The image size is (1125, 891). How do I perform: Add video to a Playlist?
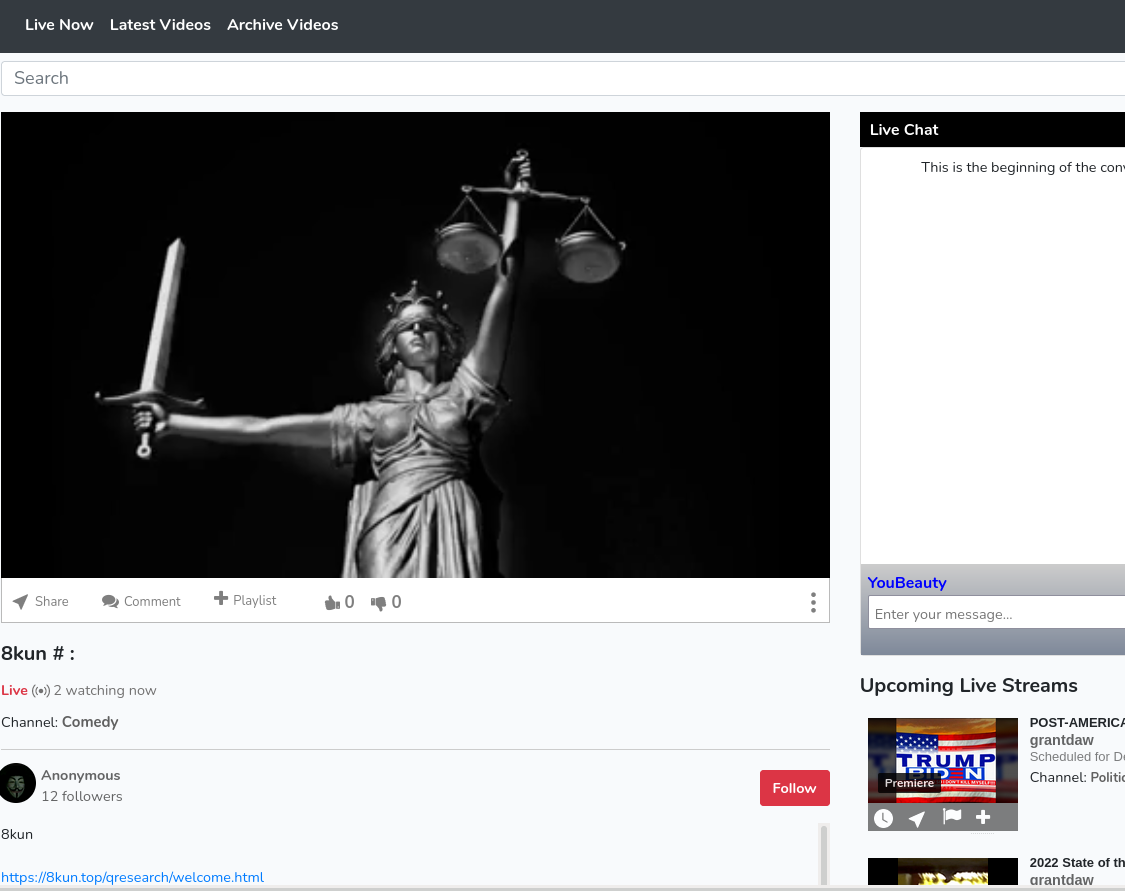point(245,600)
